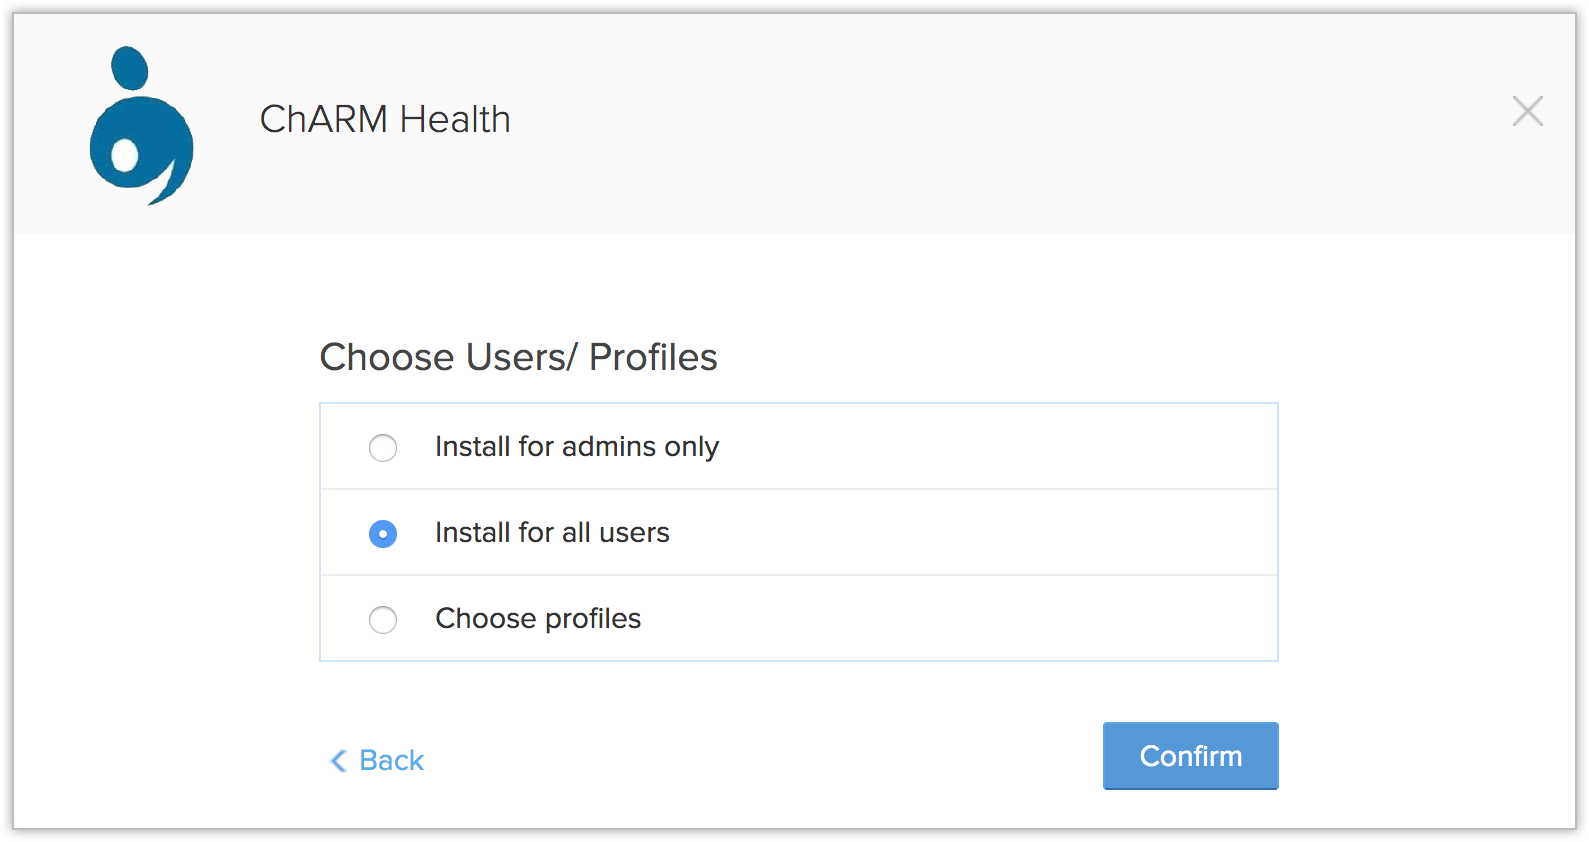Click the "Install for all users" label text
The image size is (1589, 842).
pos(552,533)
